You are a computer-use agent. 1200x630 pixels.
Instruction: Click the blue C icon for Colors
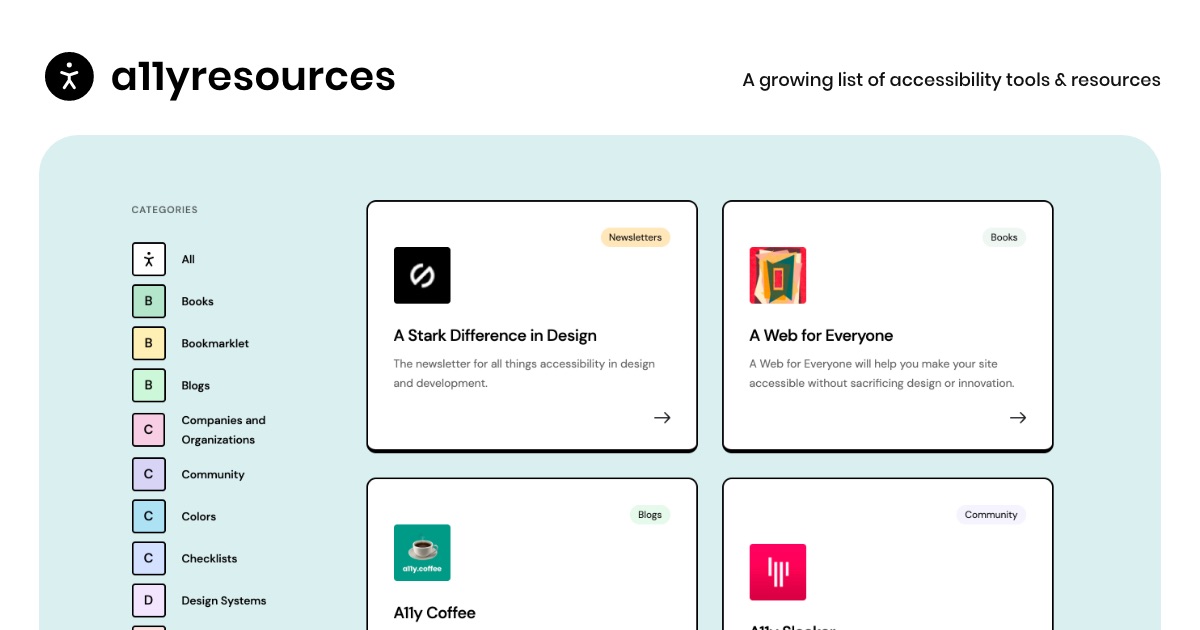(x=148, y=516)
